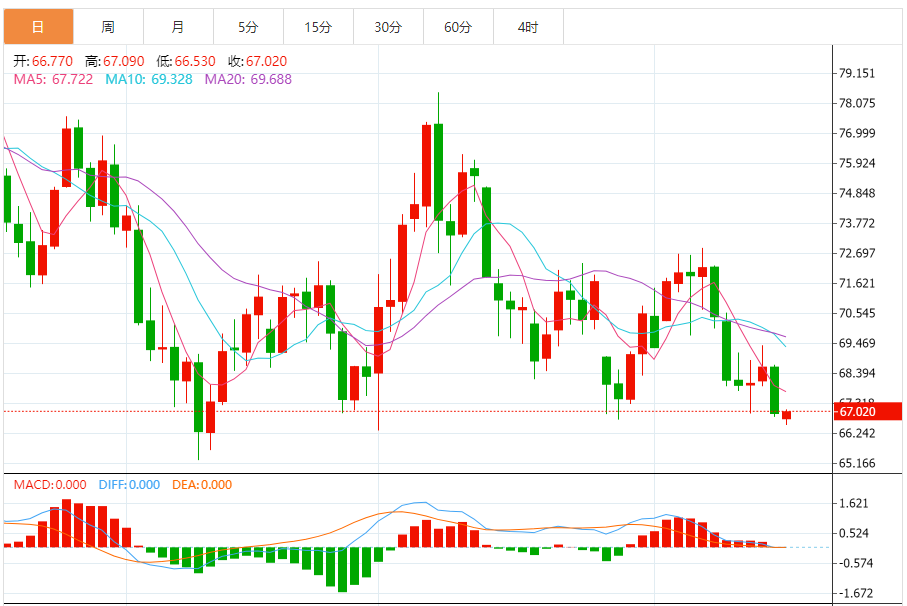The width and height of the screenshot is (907, 606).
Task: Click the red 67.020 current price tag
Action: pos(868,412)
